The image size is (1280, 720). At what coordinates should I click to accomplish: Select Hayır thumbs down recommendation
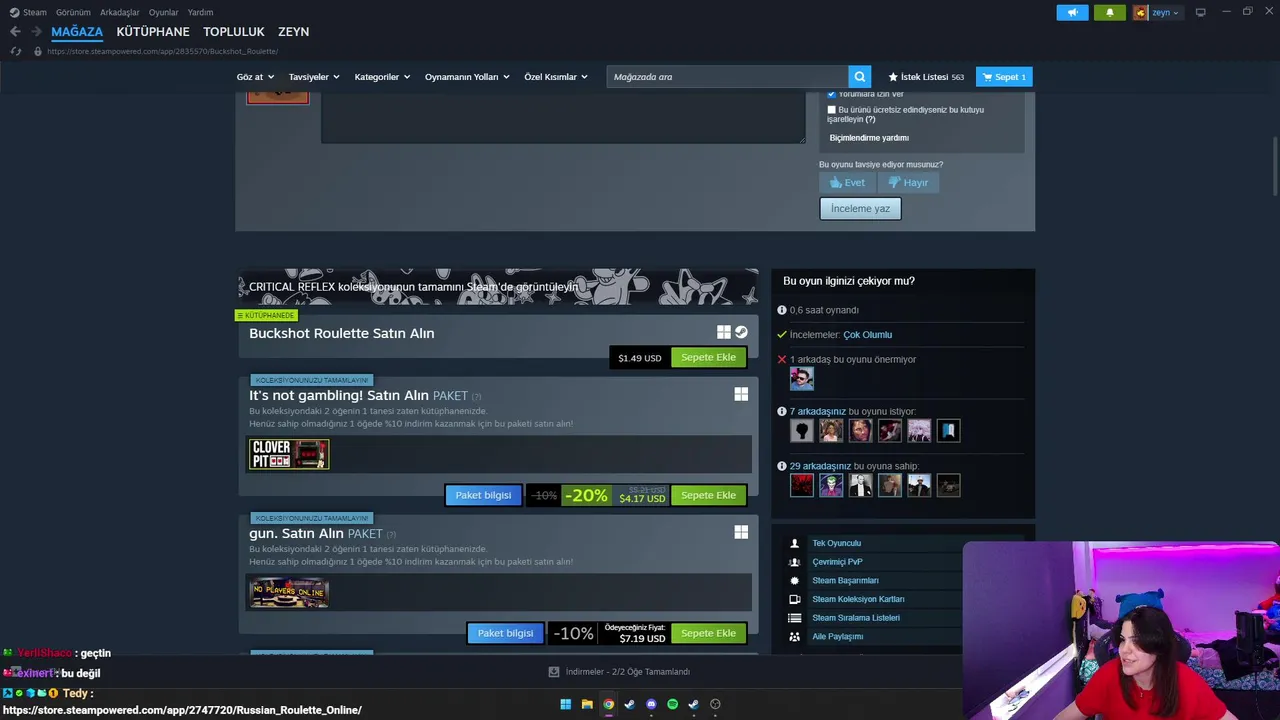908,182
